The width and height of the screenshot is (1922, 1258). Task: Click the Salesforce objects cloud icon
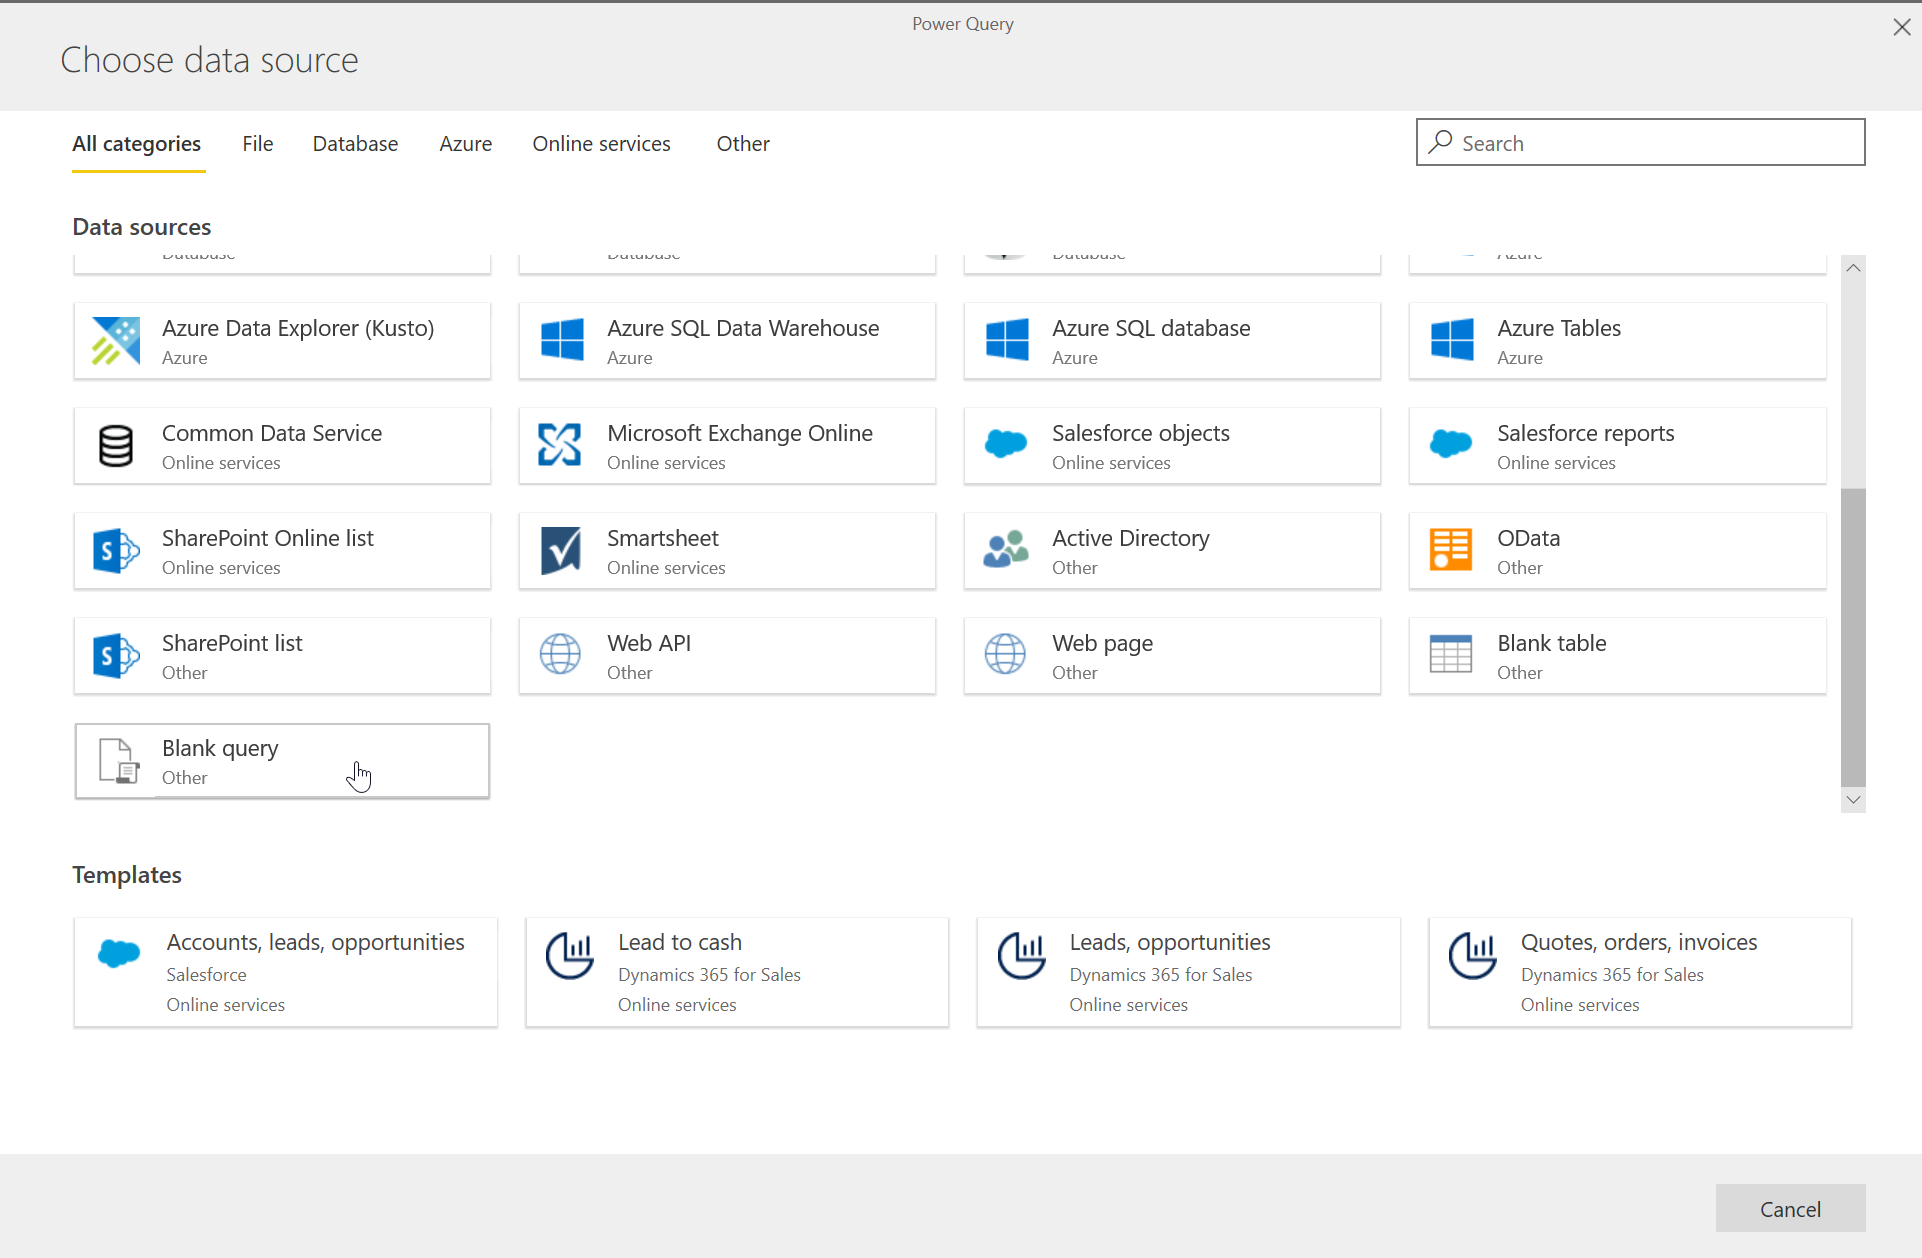[1006, 443]
